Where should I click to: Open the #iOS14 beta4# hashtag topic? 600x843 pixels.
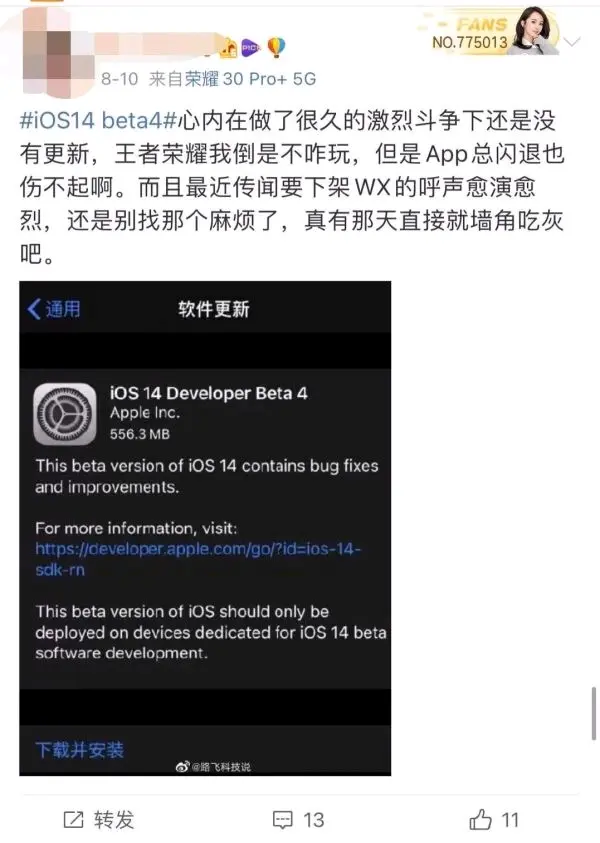pos(98,120)
